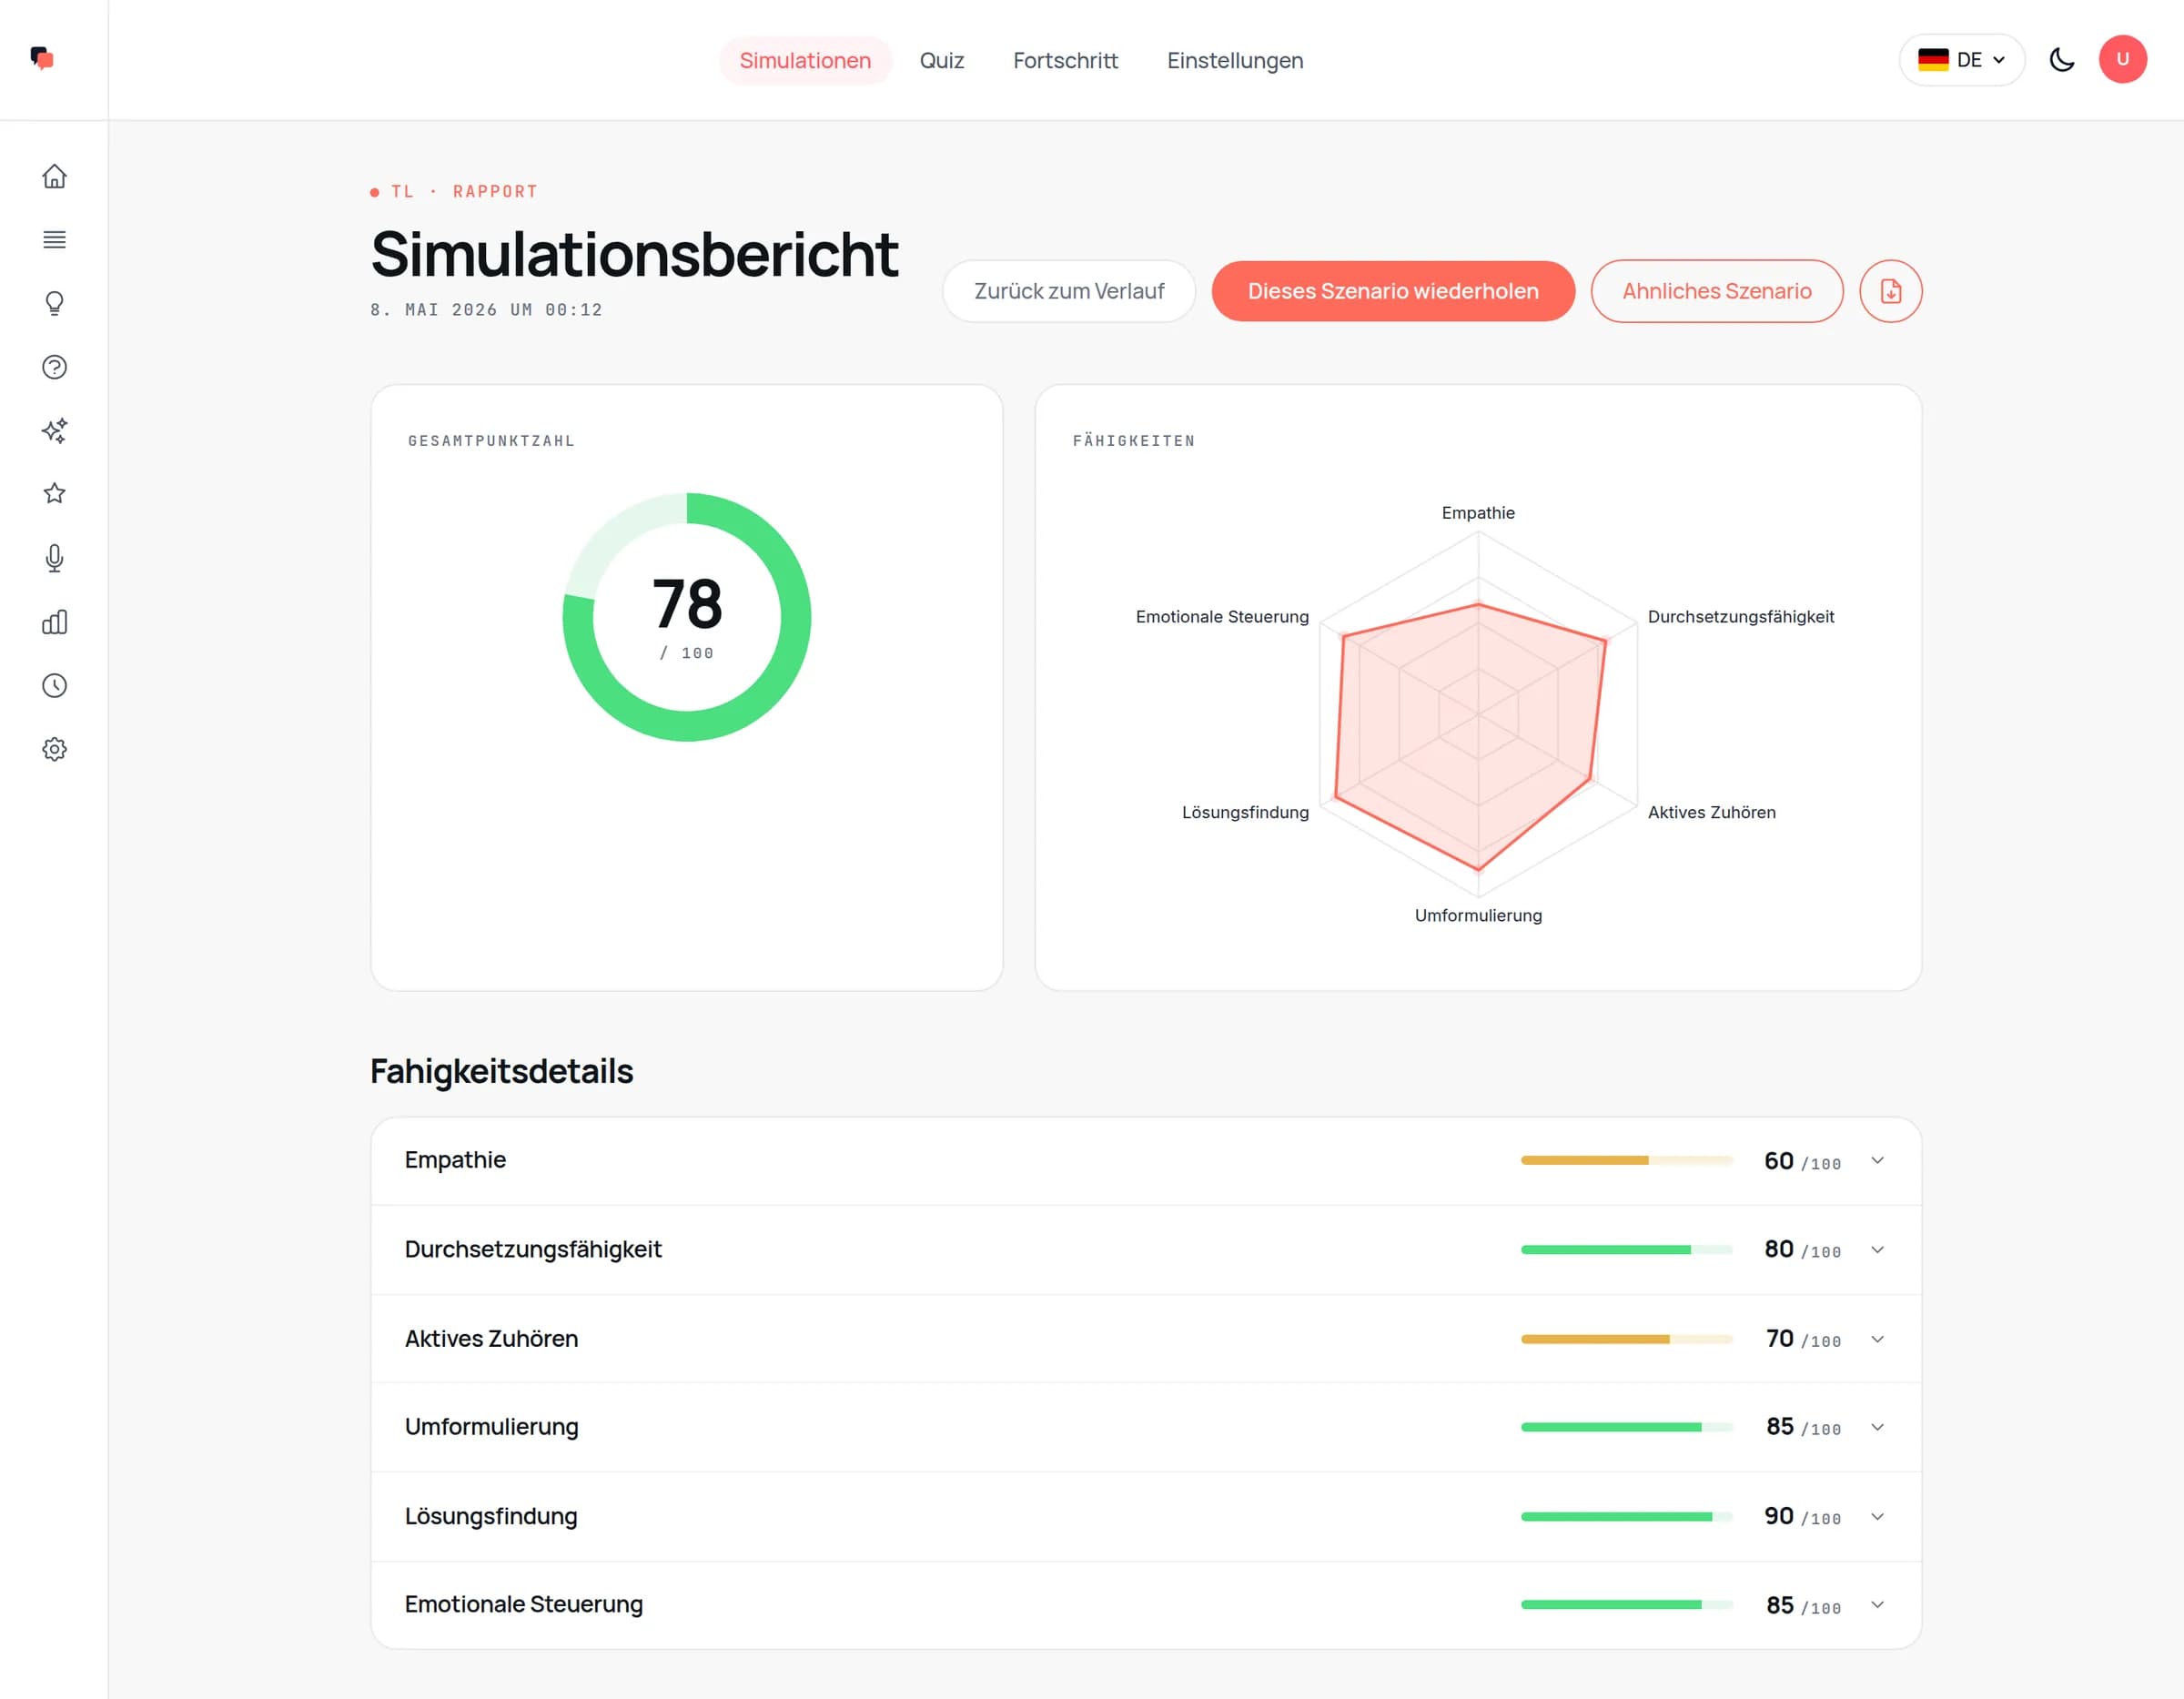Click Ähnliches Szenario button

[x=1716, y=291]
